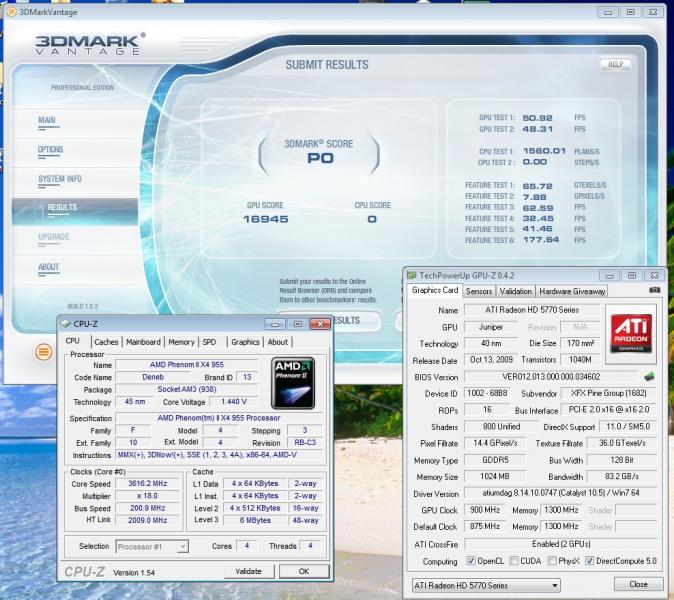This screenshot has width=674, height=600.
Task: Select RESULTS in the 3DMark sidebar
Action: click(x=75, y=211)
